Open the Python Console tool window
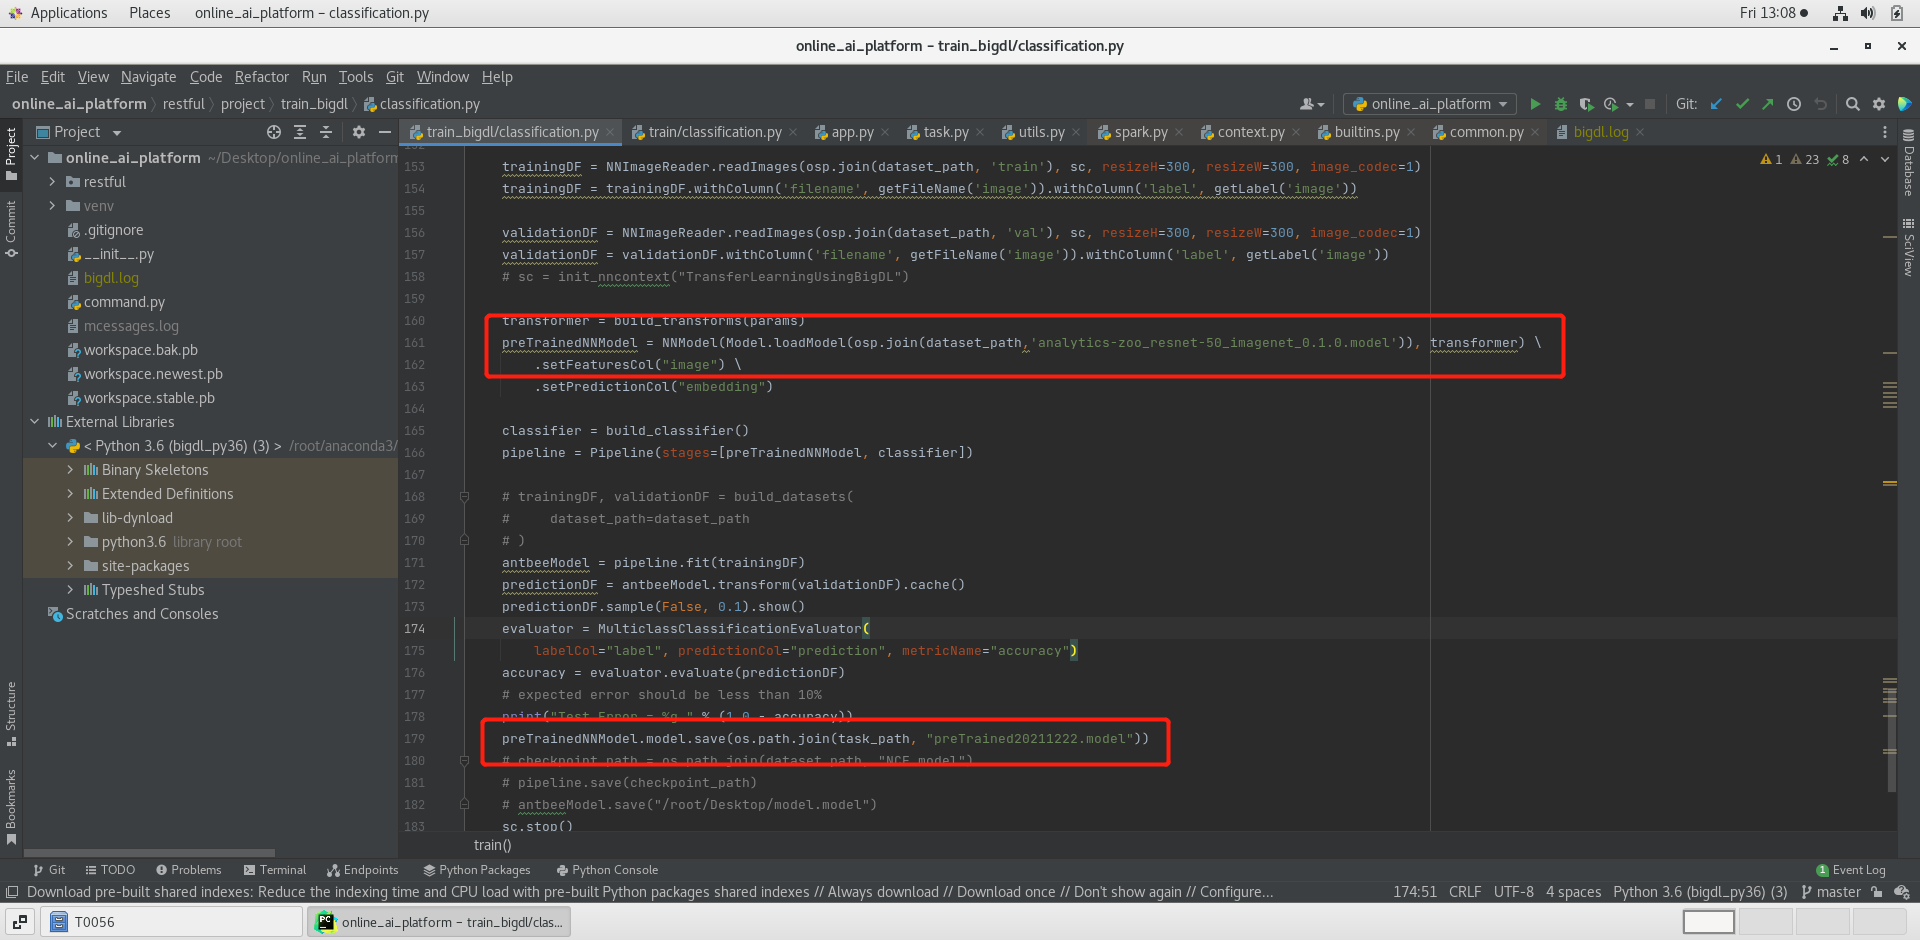1920x940 pixels. tap(607, 870)
